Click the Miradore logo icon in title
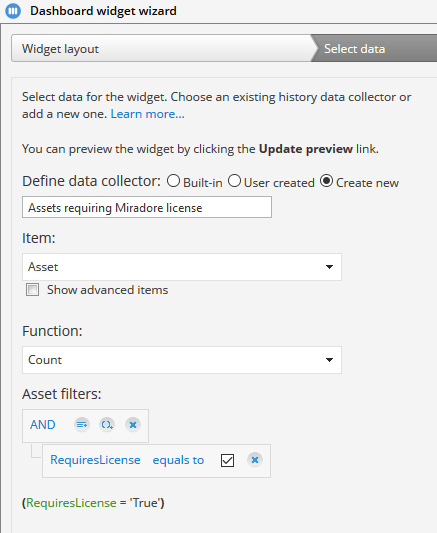The image size is (437, 533). 13,11
